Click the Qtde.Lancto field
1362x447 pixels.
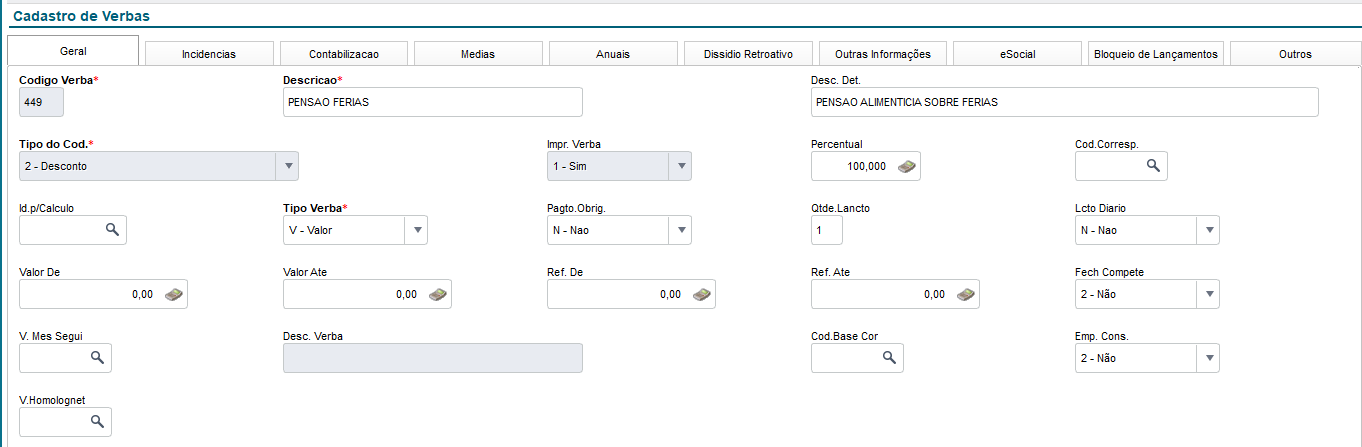coord(827,230)
